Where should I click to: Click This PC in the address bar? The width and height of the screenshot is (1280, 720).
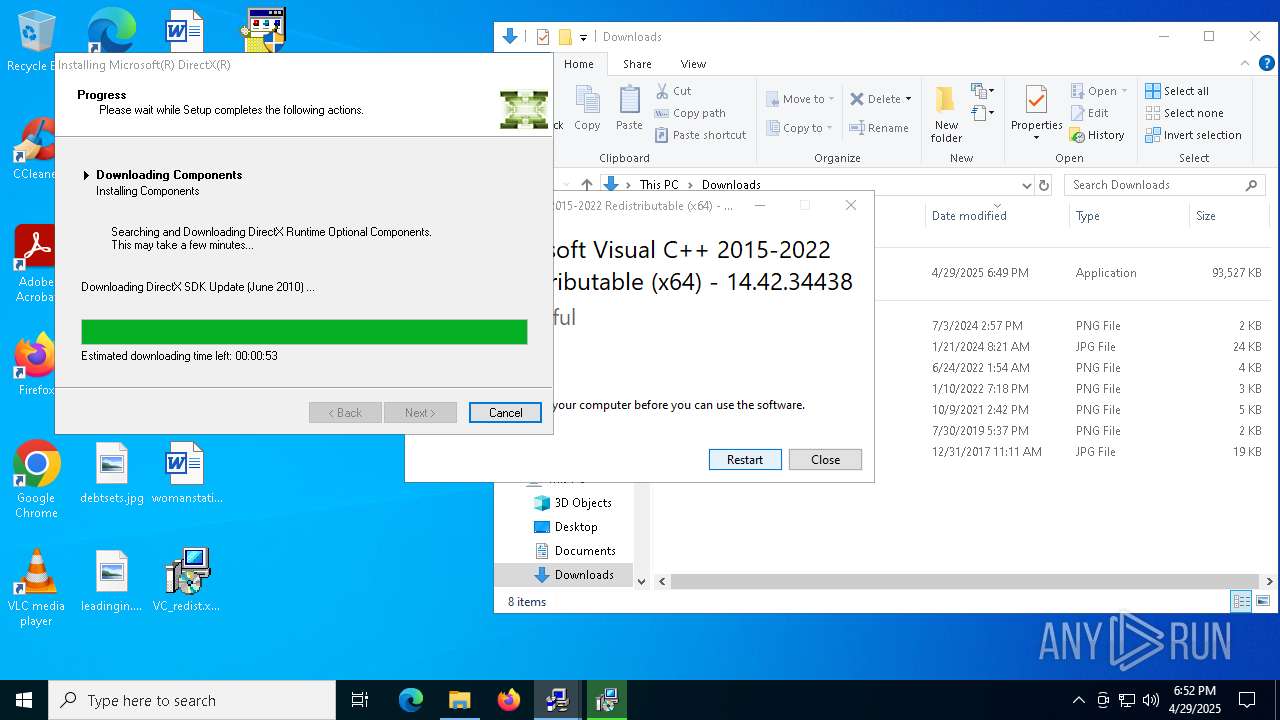coord(659,185)
